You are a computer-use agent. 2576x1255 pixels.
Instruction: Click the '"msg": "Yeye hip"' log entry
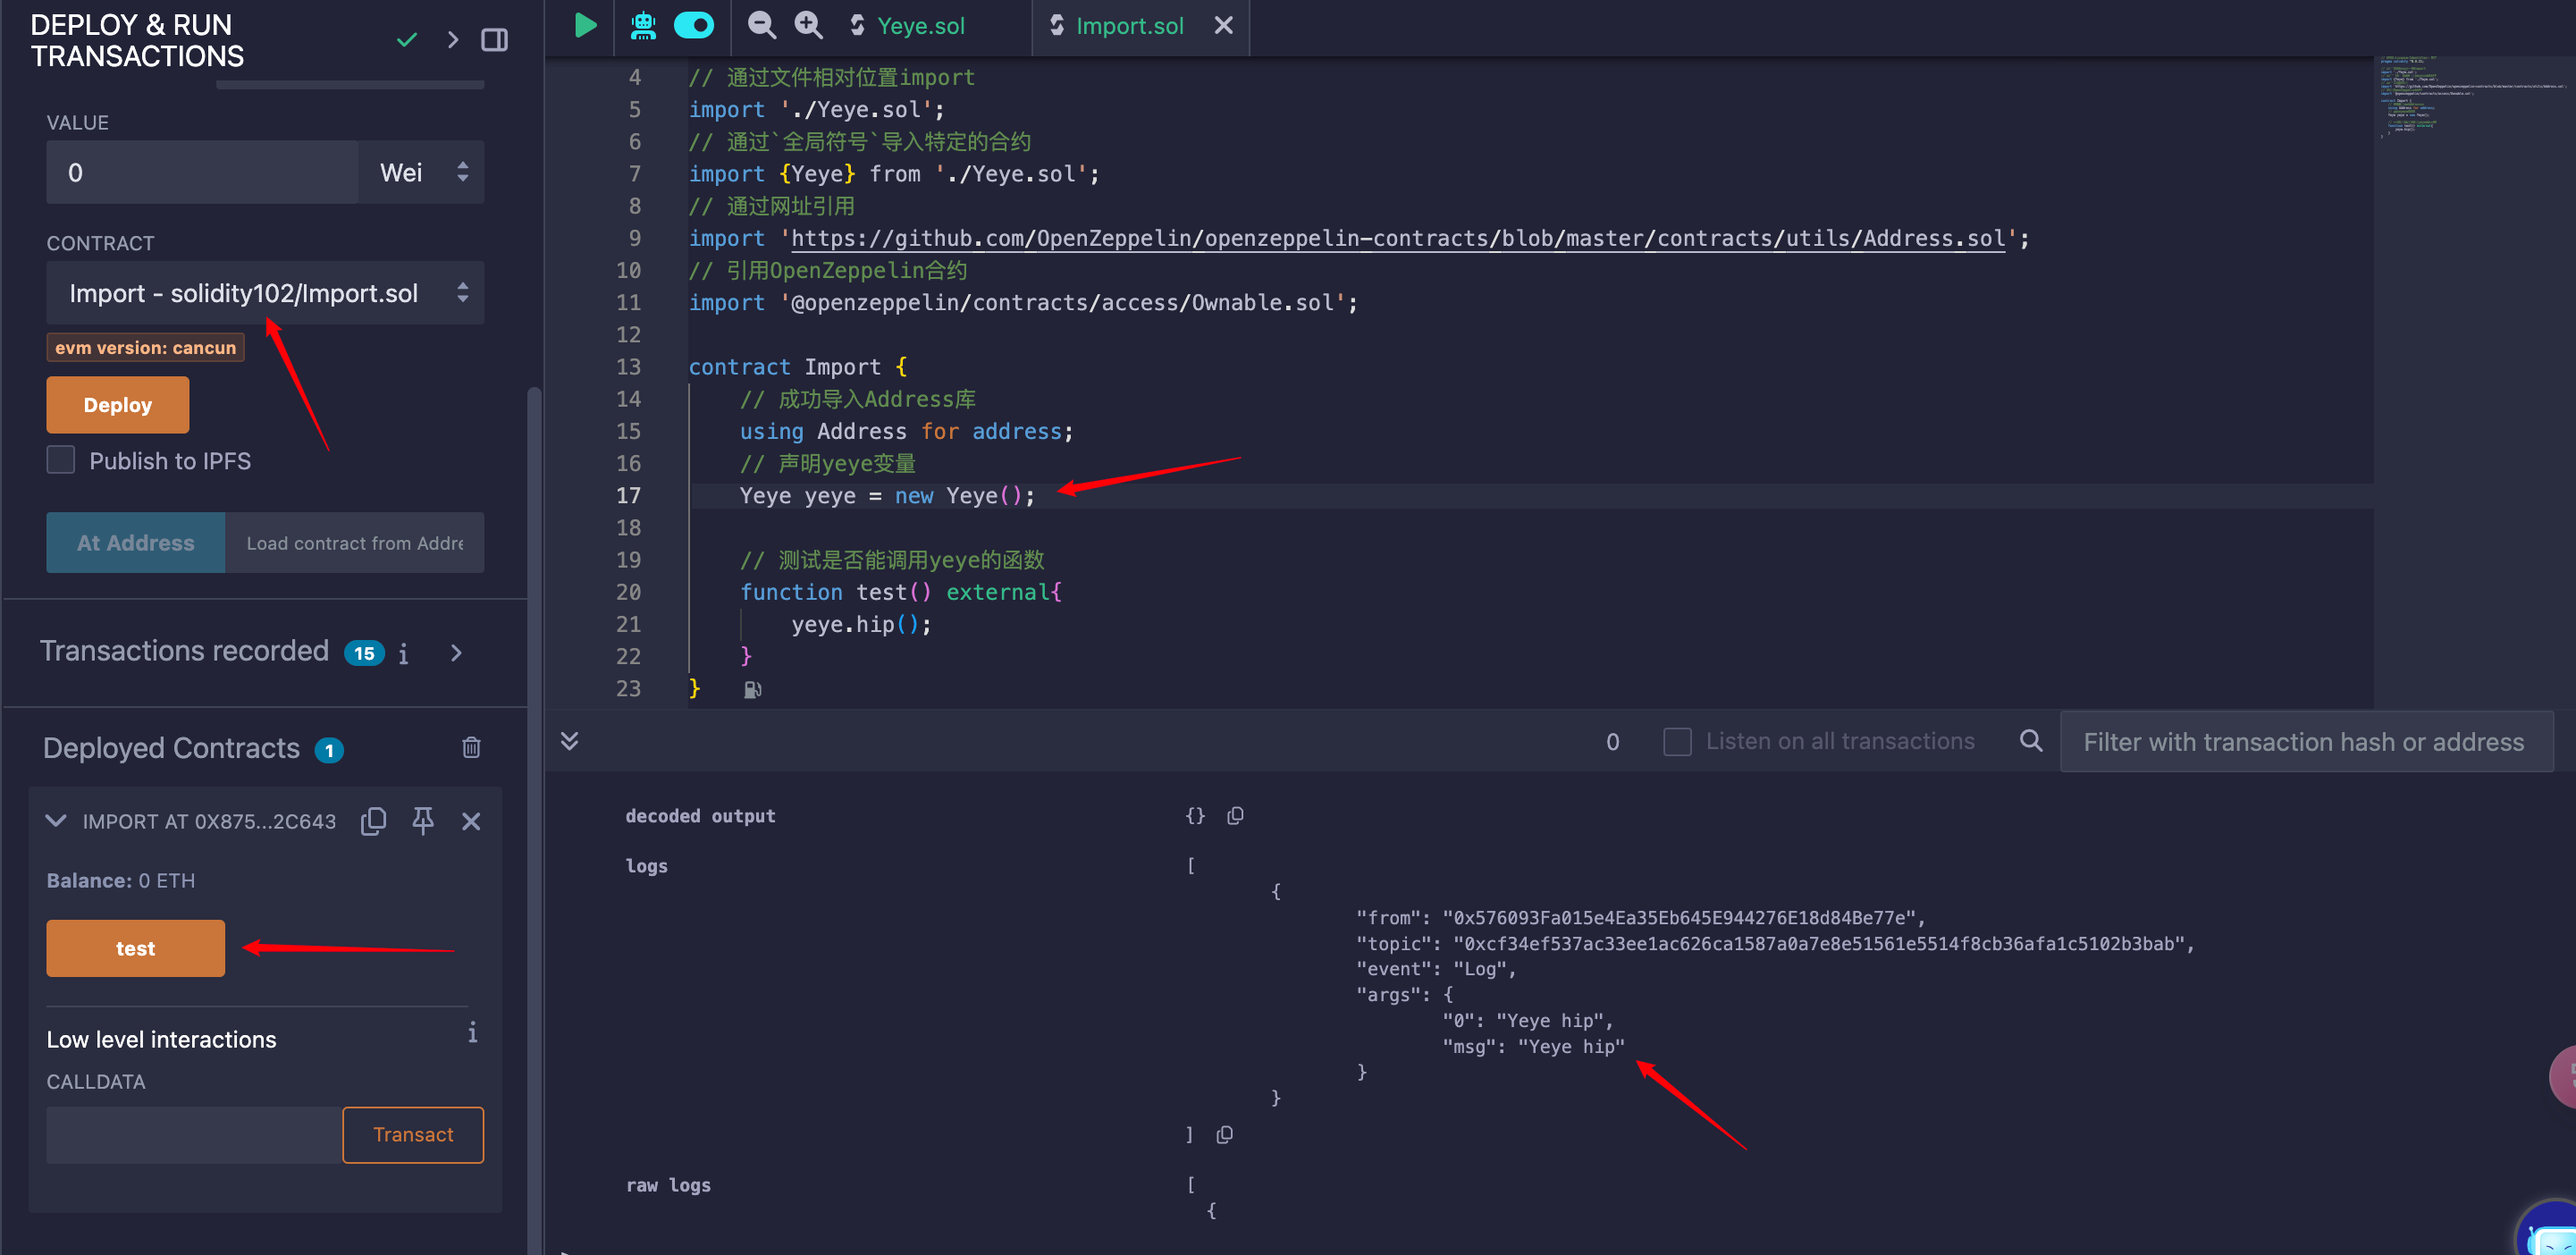[x=1534, y=1046]
